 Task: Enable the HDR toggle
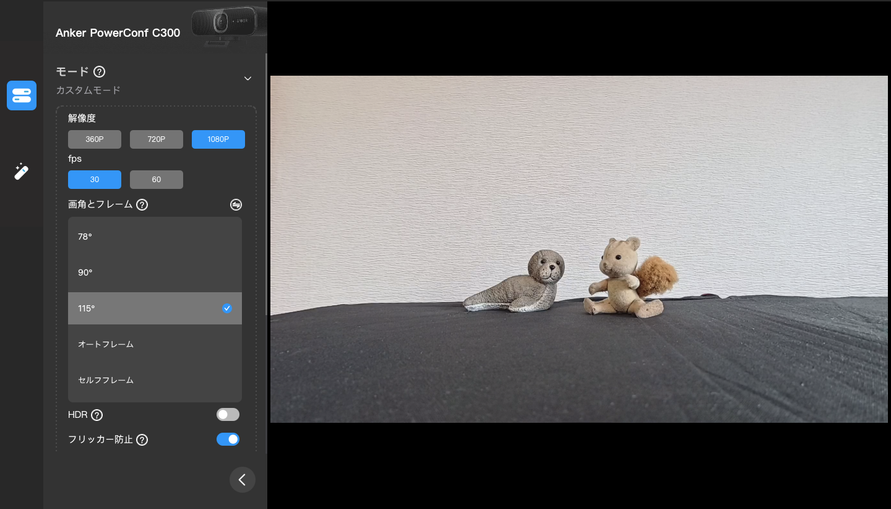coord(228,415)
